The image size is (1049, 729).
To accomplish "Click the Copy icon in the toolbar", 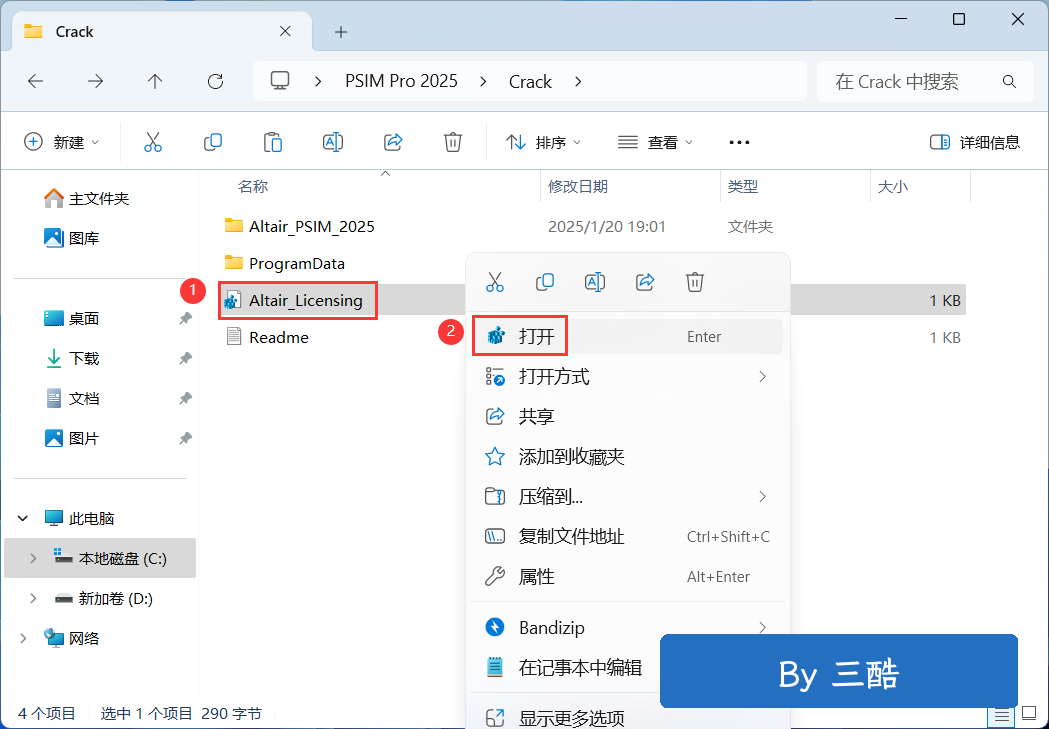I will 213,142.
